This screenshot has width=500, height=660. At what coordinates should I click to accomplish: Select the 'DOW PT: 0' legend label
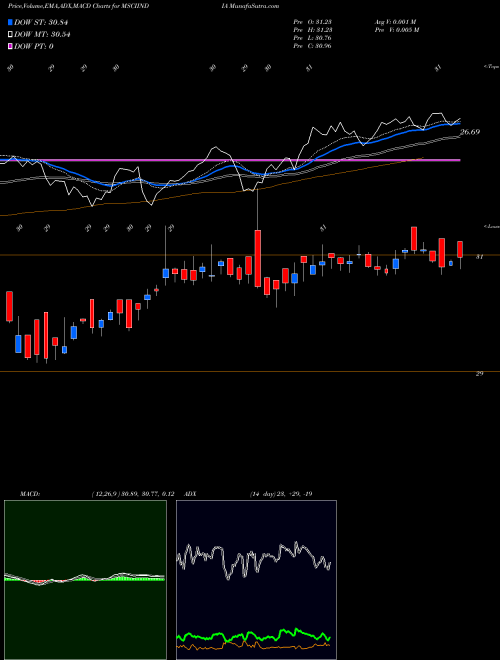point(34,46)
